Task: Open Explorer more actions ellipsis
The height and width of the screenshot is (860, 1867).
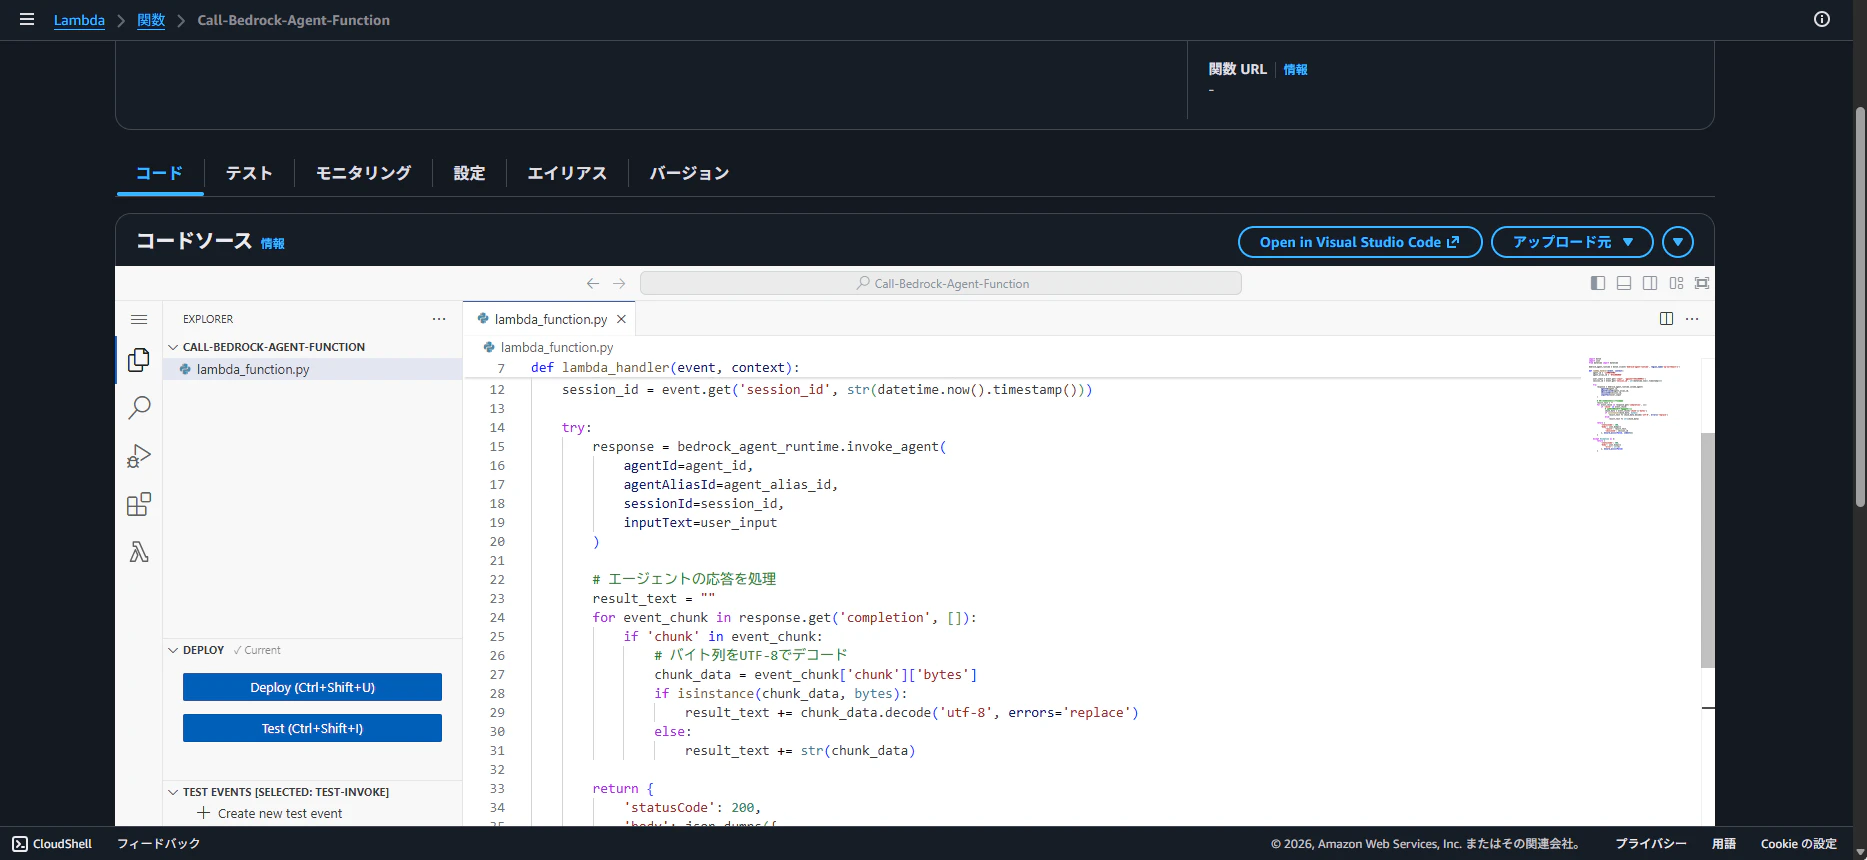Action: (x=439, y=319)
